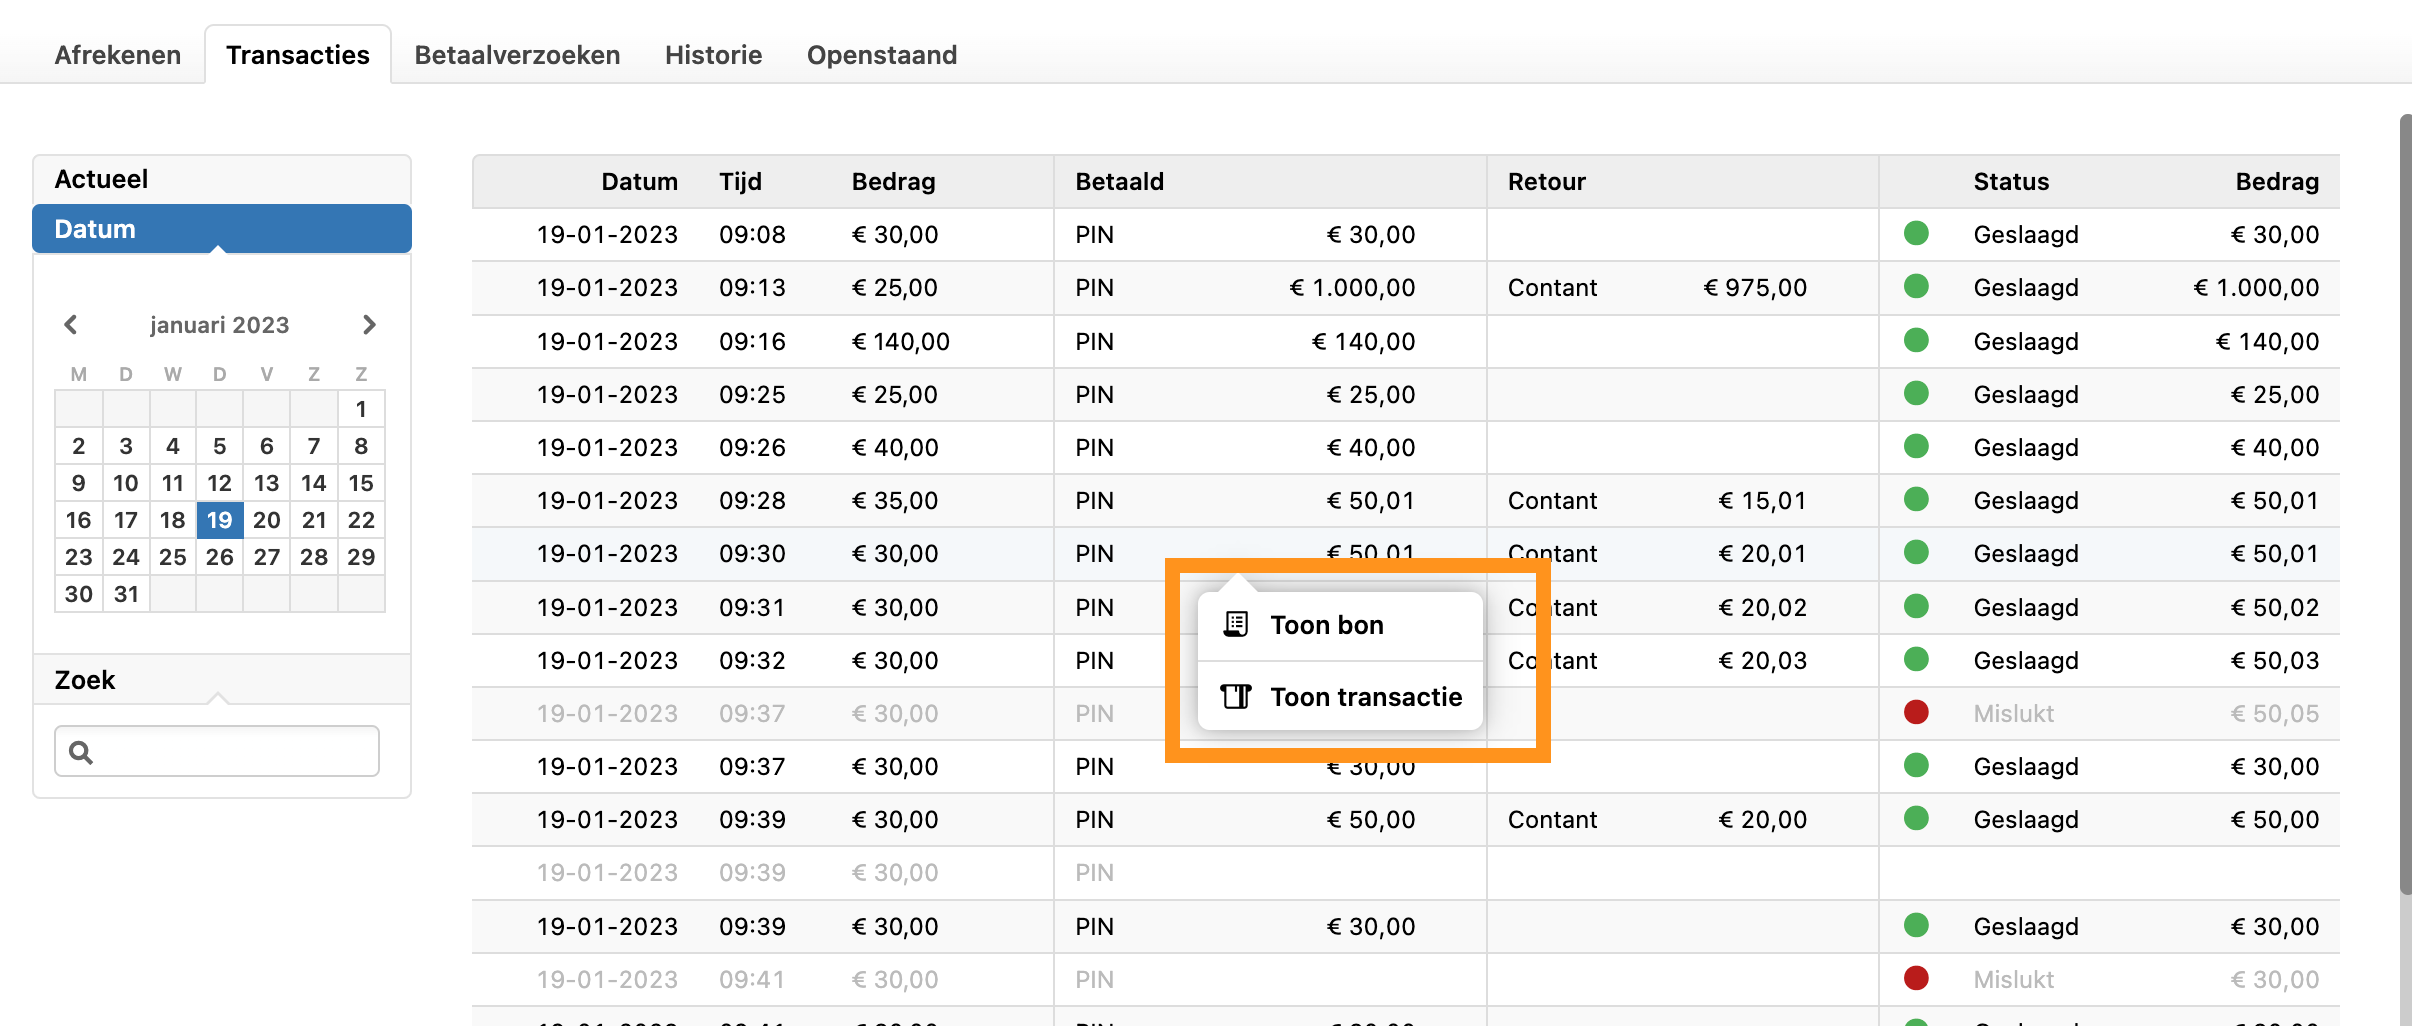Click red status dot of 09:41 failed transaction
The height and width of the screenshot is (1026, 2412).
1916,979
